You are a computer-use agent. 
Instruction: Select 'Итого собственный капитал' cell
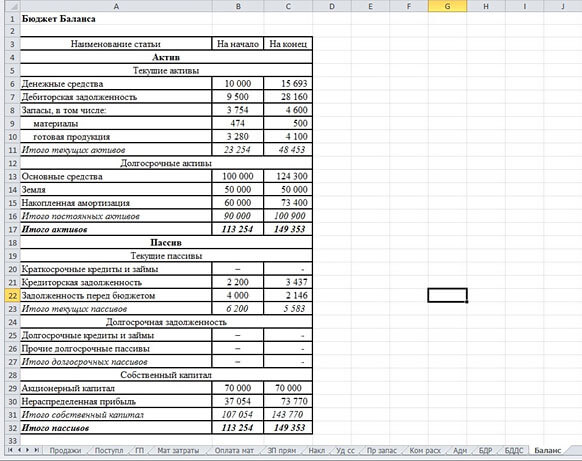pyautogui.click(x=116, y=415)
